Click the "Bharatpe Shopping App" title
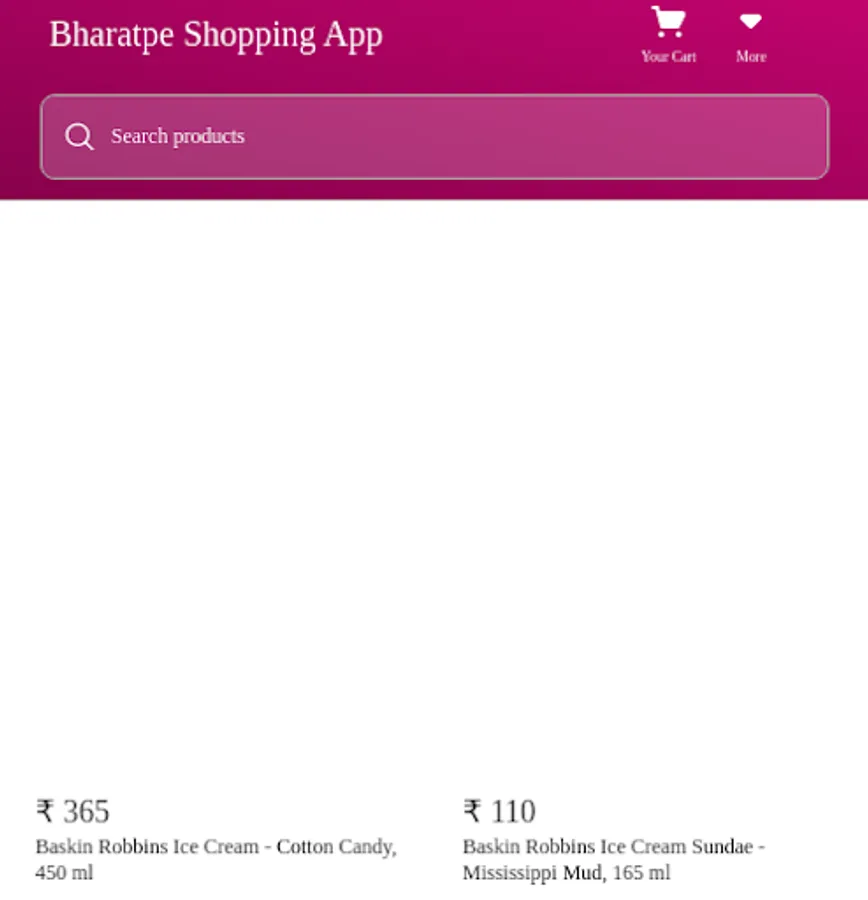The height and width of the screenshot is (900, 868). coord(216,35)
